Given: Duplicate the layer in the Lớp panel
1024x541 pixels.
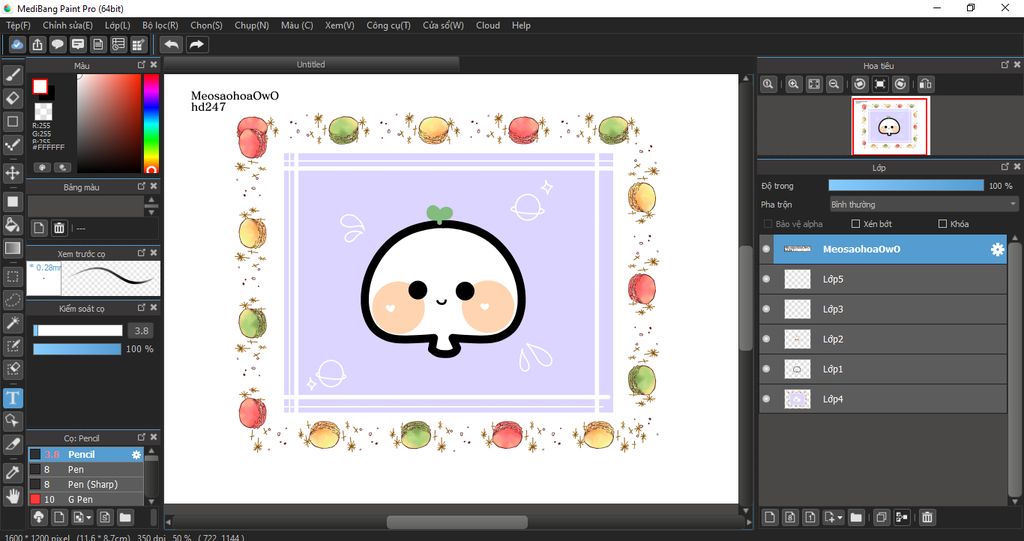Looking at the screenshot, I should [881, 517].
